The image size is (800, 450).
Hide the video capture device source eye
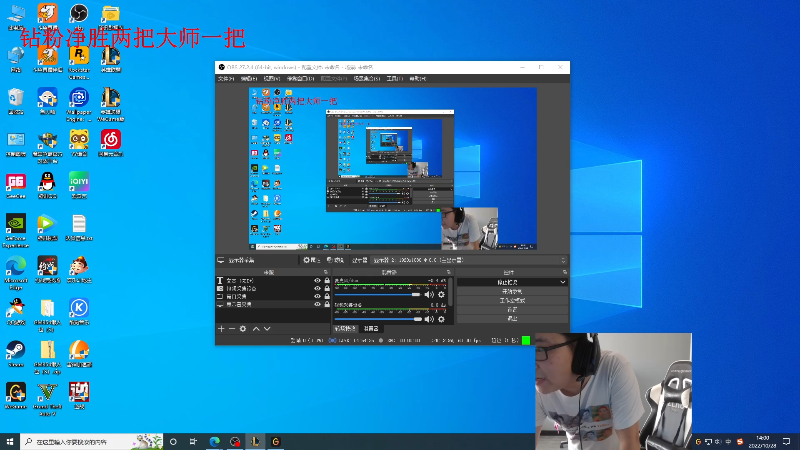317,288
